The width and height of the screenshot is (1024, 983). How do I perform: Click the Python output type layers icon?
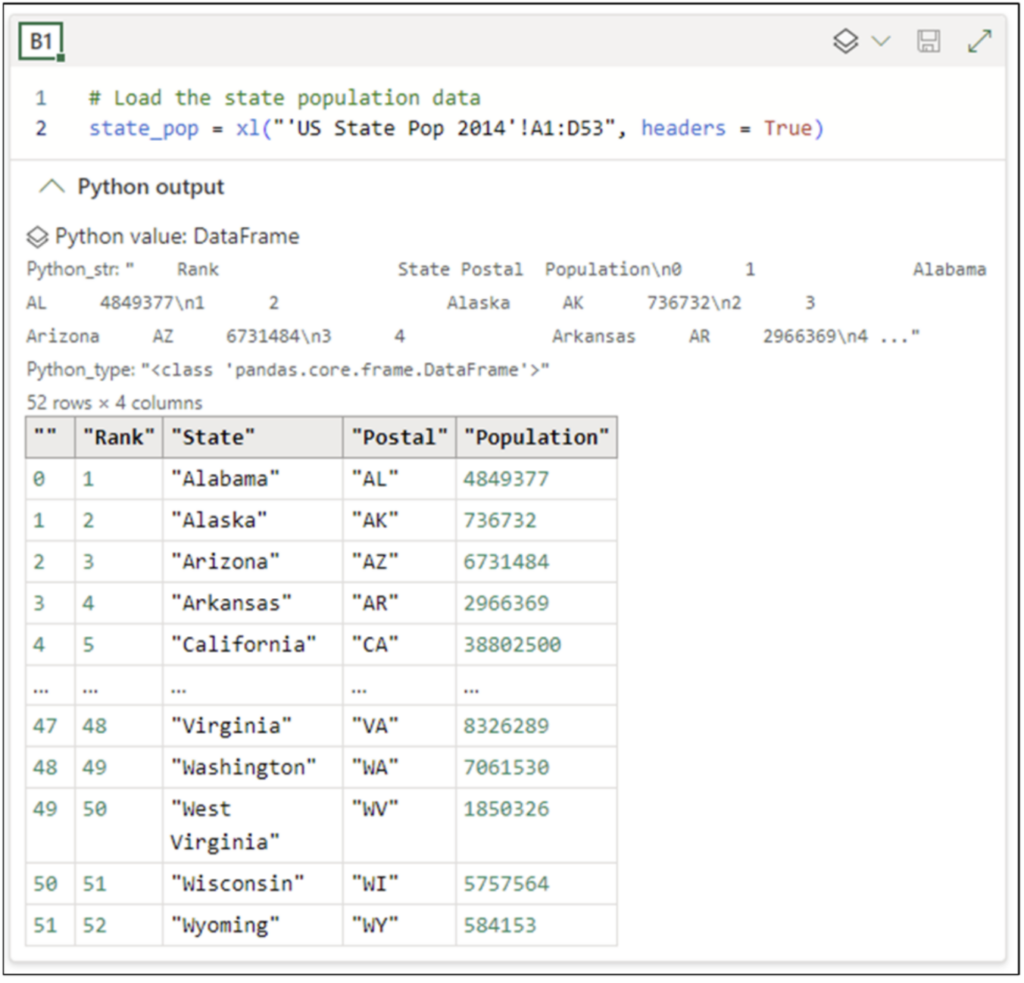click(x=846, y=42)
